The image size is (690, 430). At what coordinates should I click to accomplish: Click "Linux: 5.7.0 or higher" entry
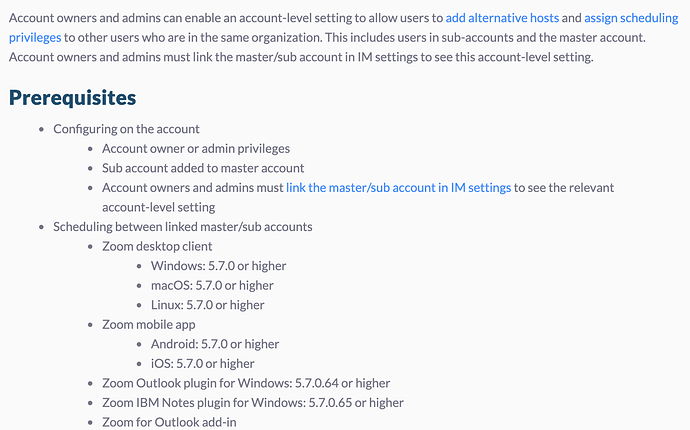point(207,305)
